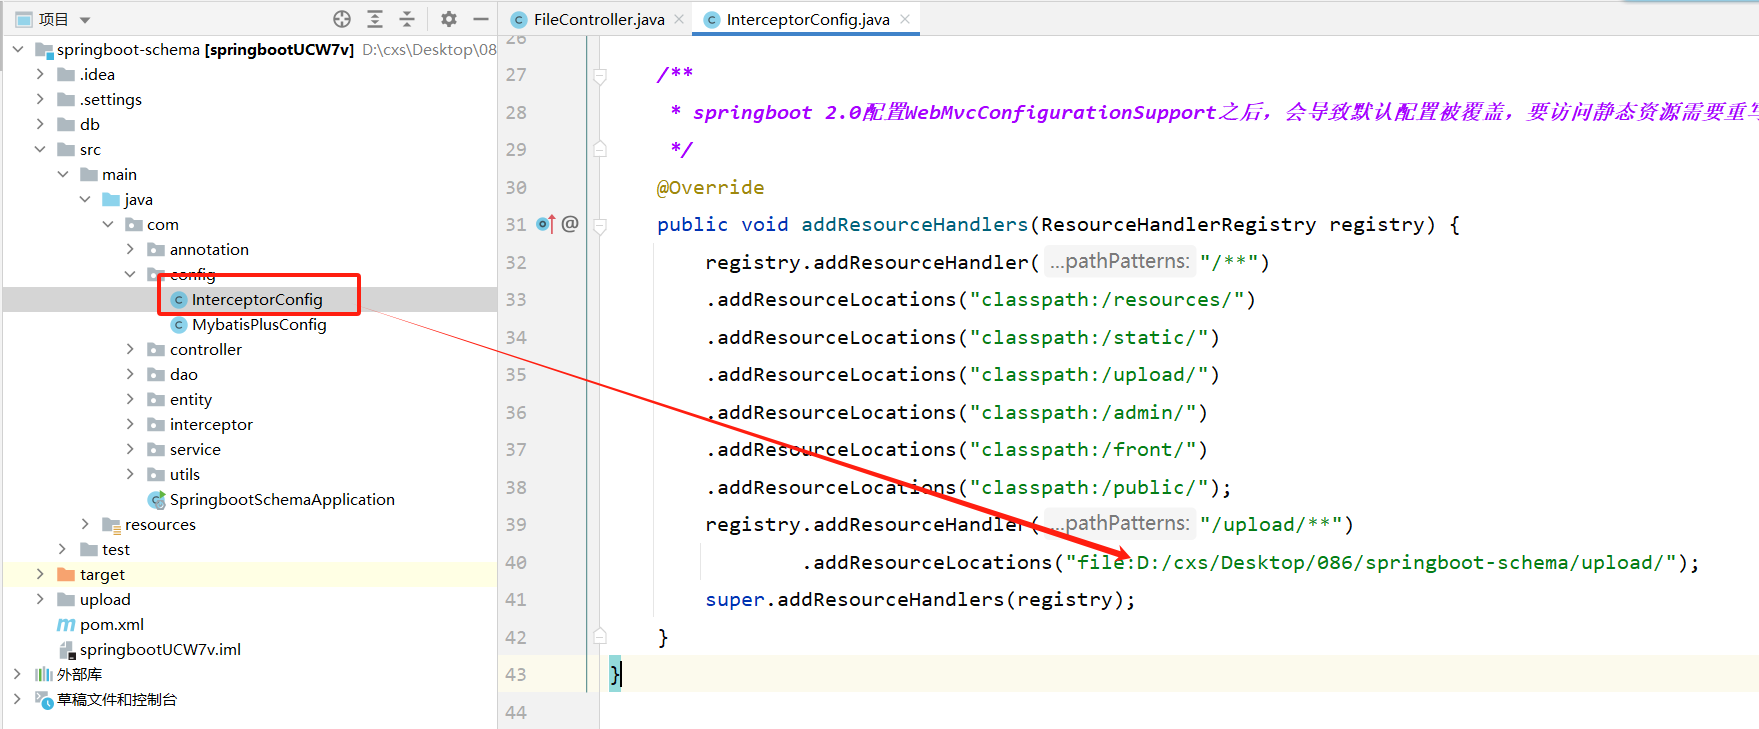Viewport: 1759px width, 729px height.
Task: Expand the .settings folder
Action: pyautogui.click(x=40, y=99)
